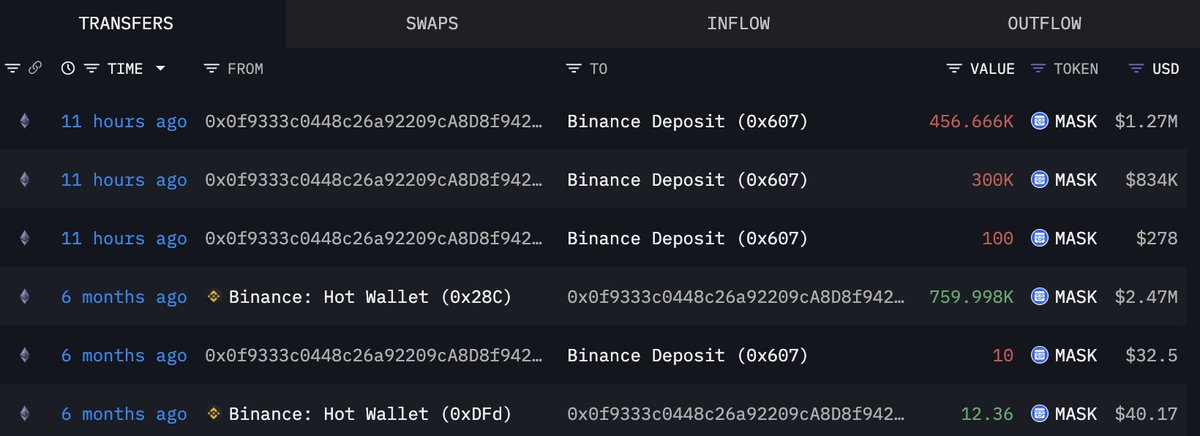
Task: Click the purple USD filter icon
Action: (x=1136, y=69)
